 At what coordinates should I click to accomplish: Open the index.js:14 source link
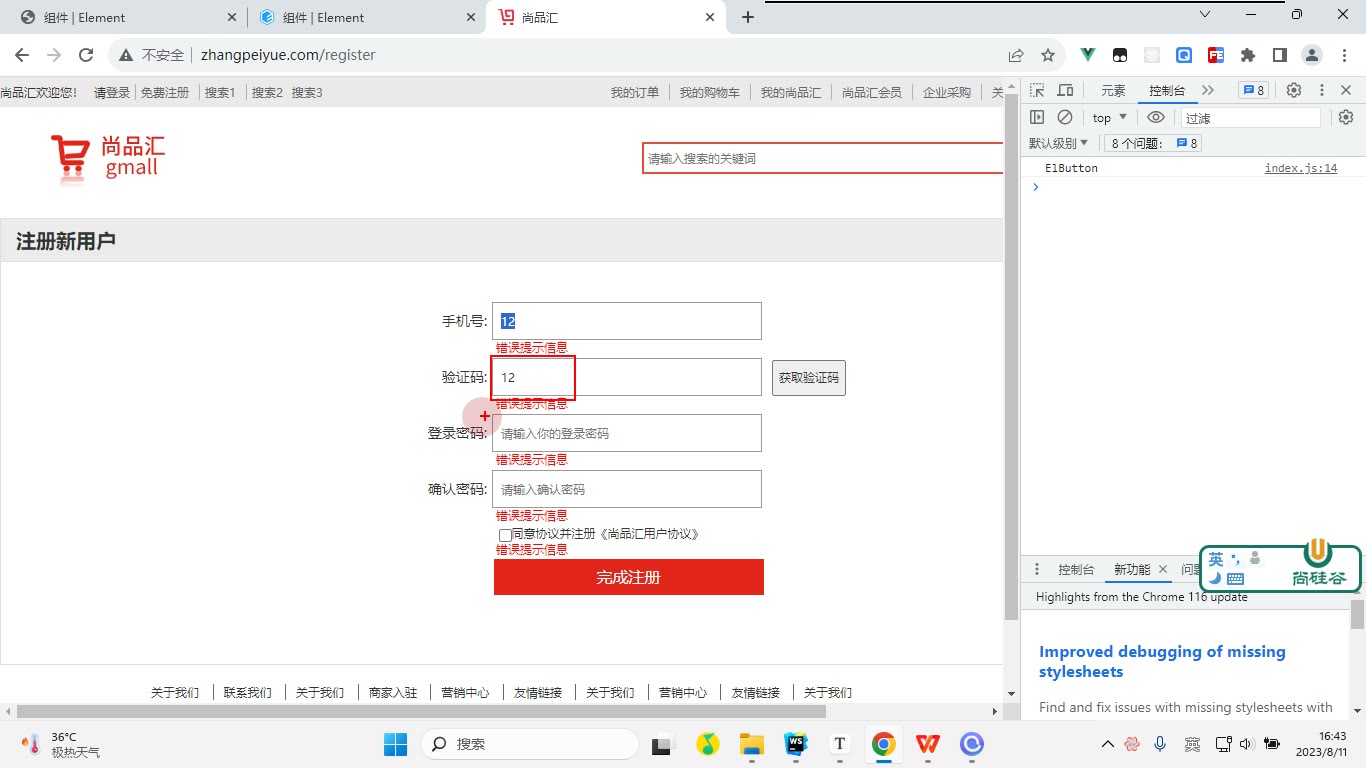[1301, 168]
